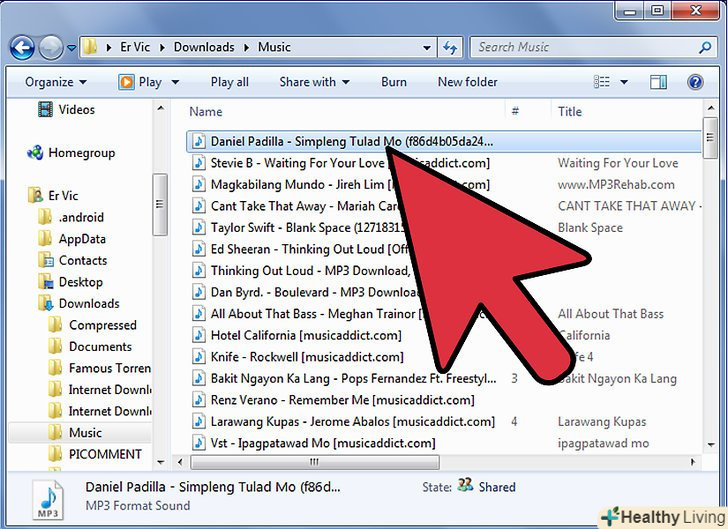Click the Back navigation arrow button
This screenshot has width=728, height=529.
coord(23,47)
